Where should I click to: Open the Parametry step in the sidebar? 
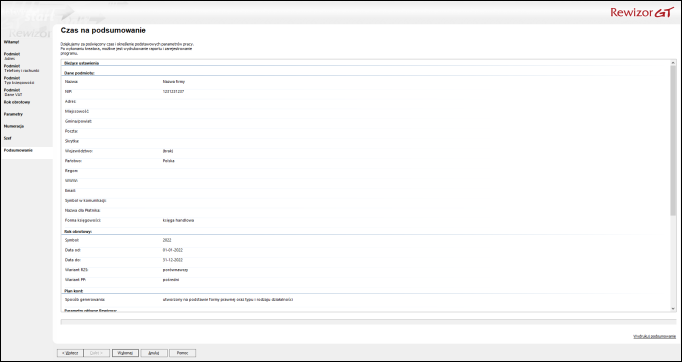coord(13,114)
